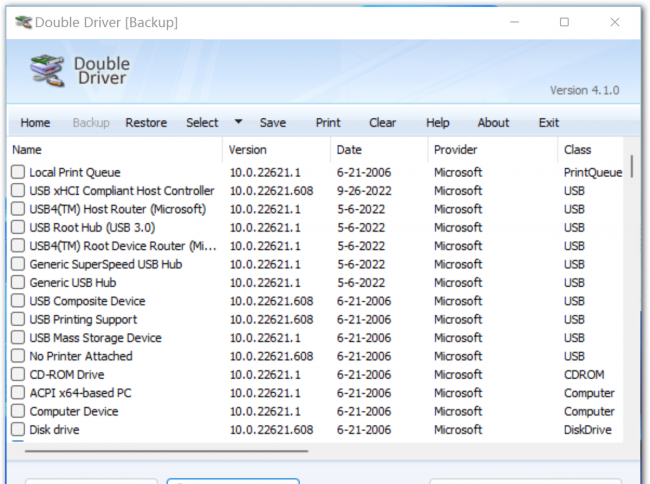Click the Select menu item
This screenshot has width=650, height=484.
(202, 123)
